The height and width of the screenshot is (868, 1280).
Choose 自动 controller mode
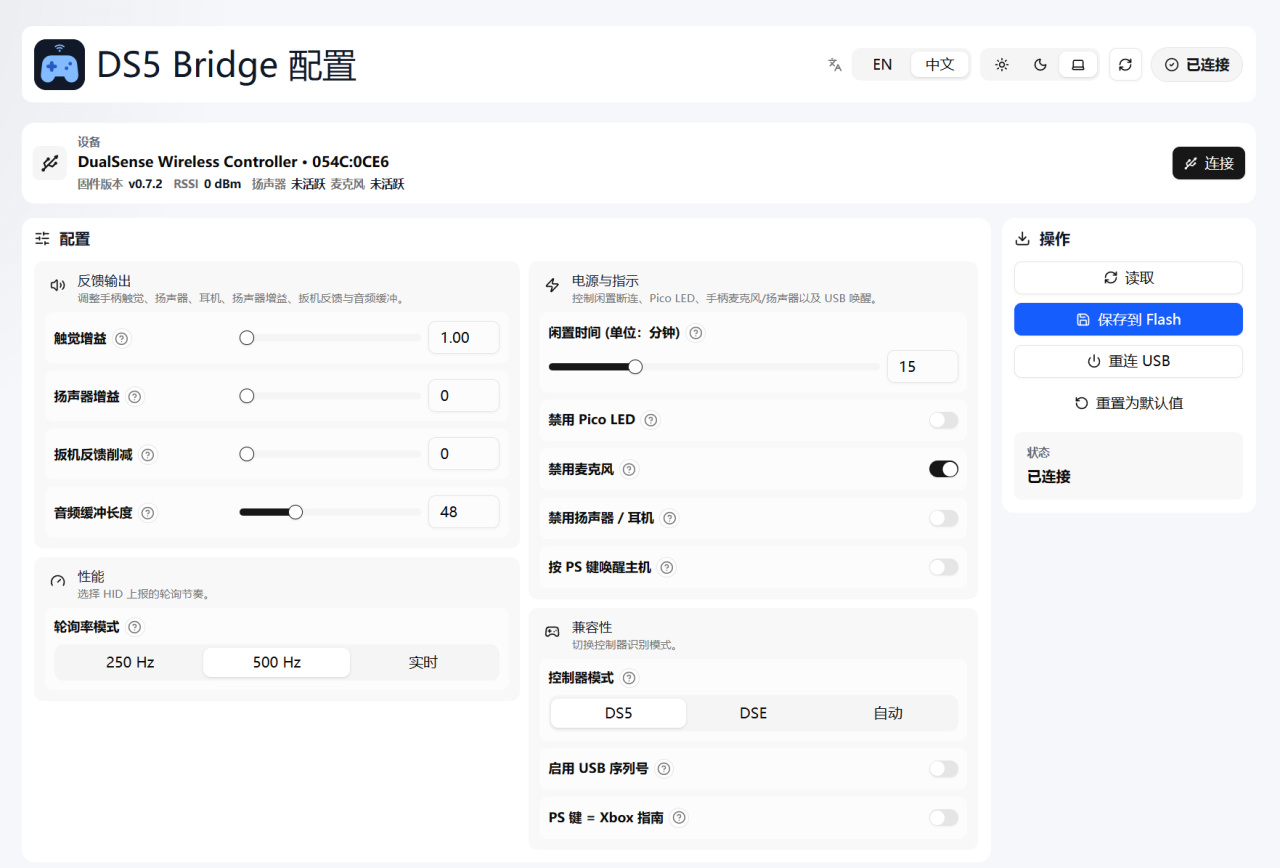point(888,713)
